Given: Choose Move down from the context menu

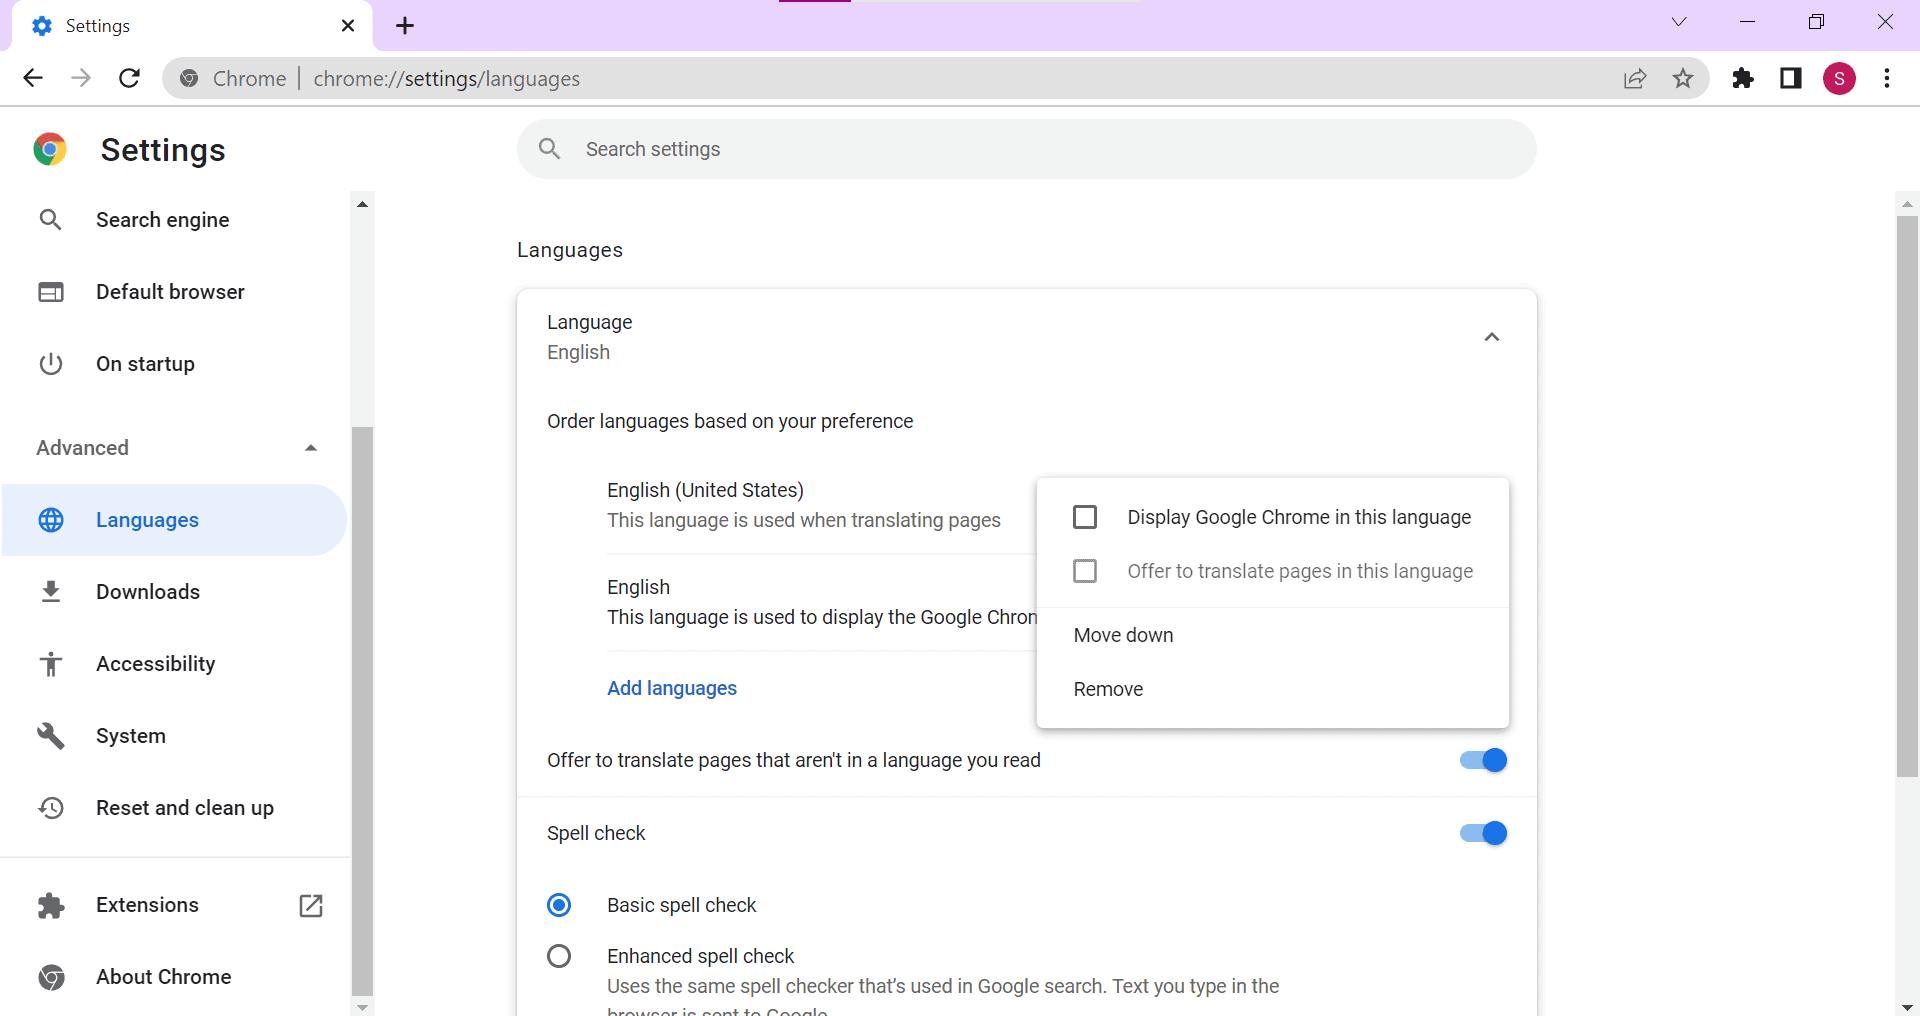Looking at the screenshot, I should click(1123, 635).
